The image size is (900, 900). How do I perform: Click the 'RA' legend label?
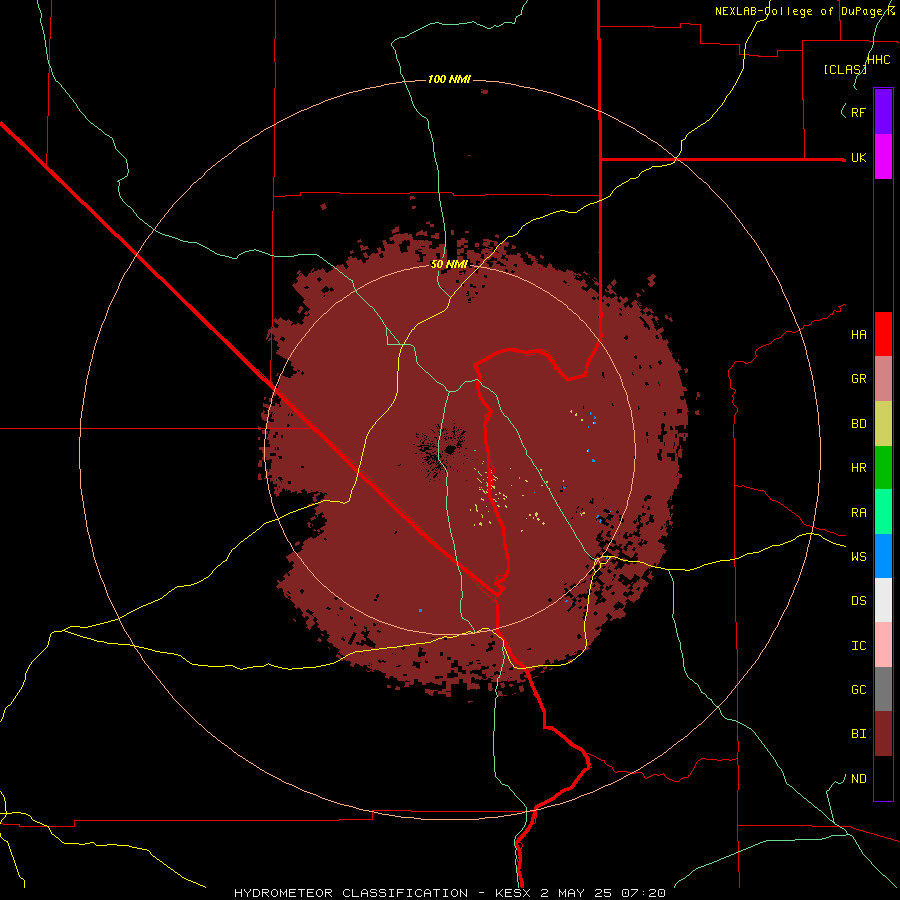pos(858,513)
